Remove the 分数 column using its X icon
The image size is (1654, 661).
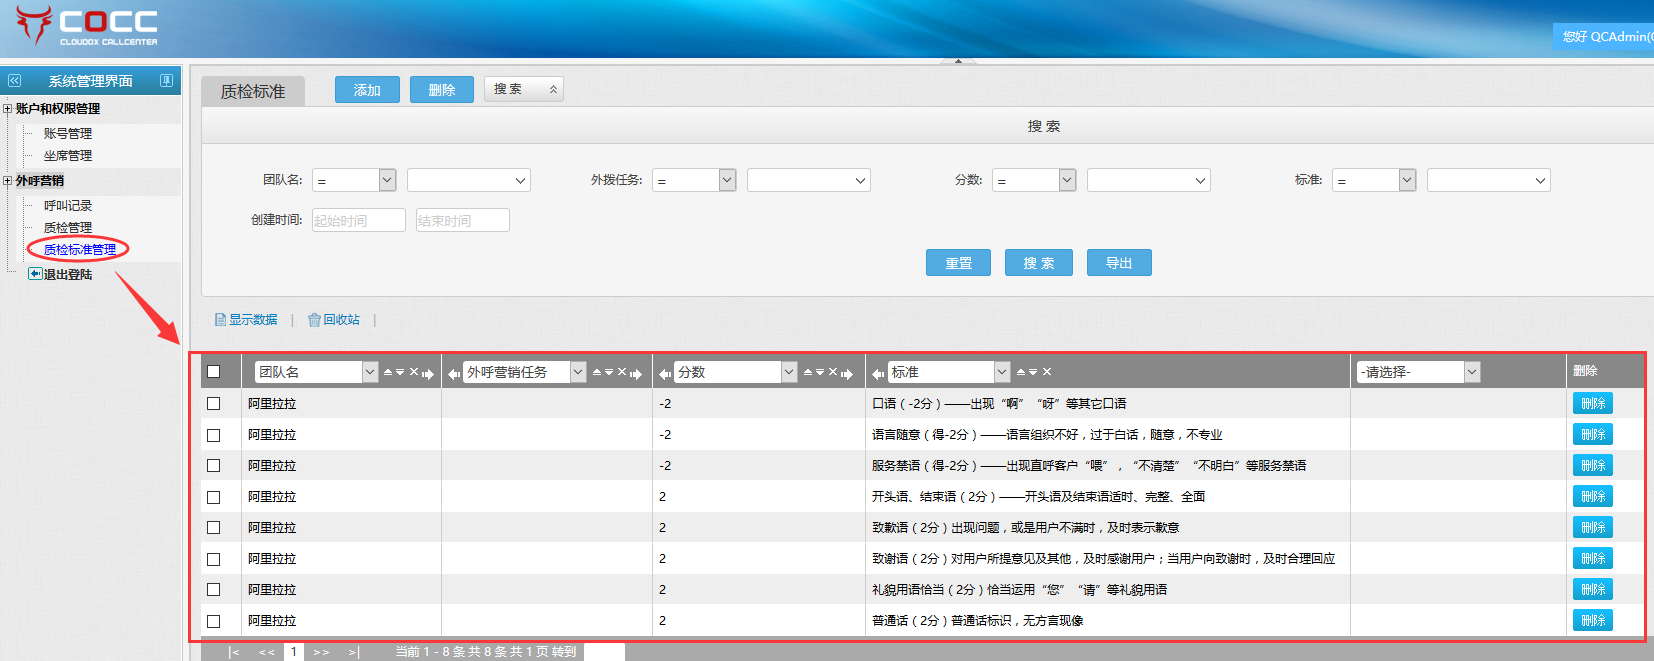(832, 372)
